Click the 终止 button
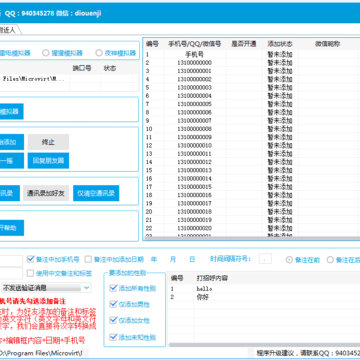The height and width of the screenshot is (360, 360). [48, 142]
